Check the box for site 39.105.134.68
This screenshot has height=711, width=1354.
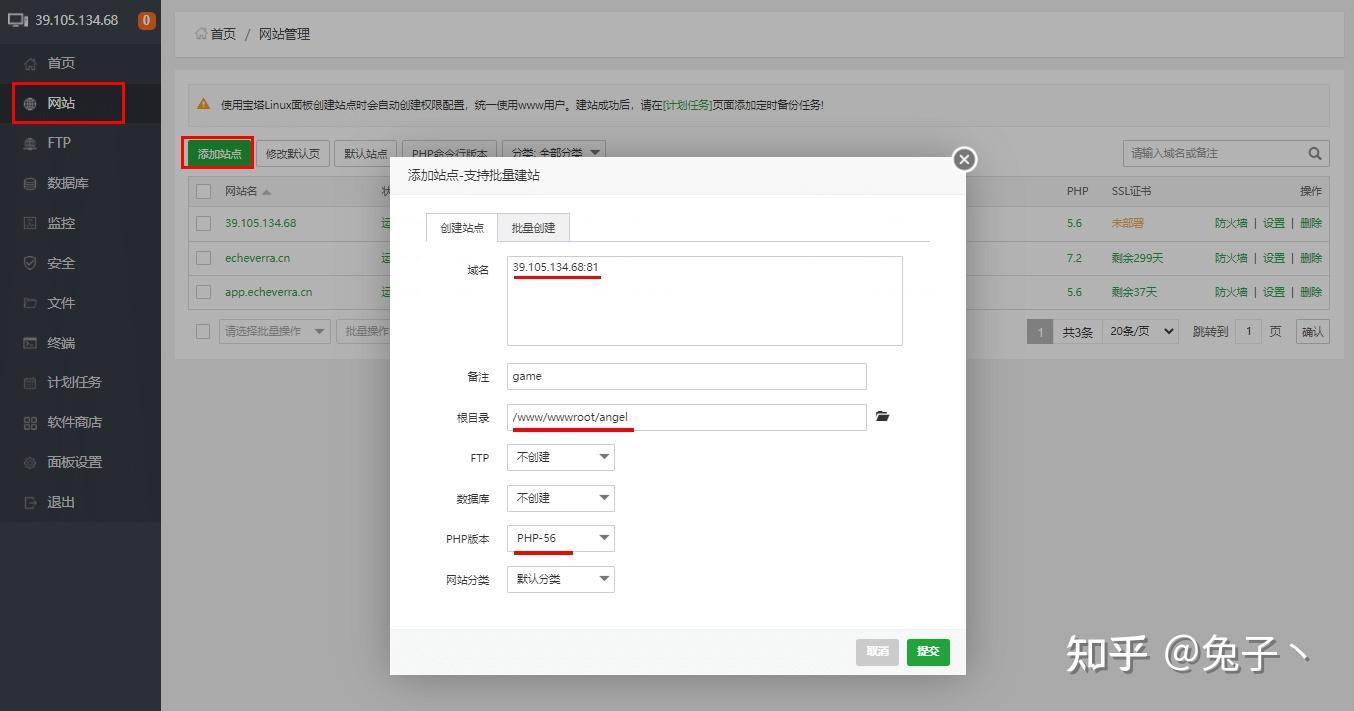pyautogui.click(x=204, y=223)
